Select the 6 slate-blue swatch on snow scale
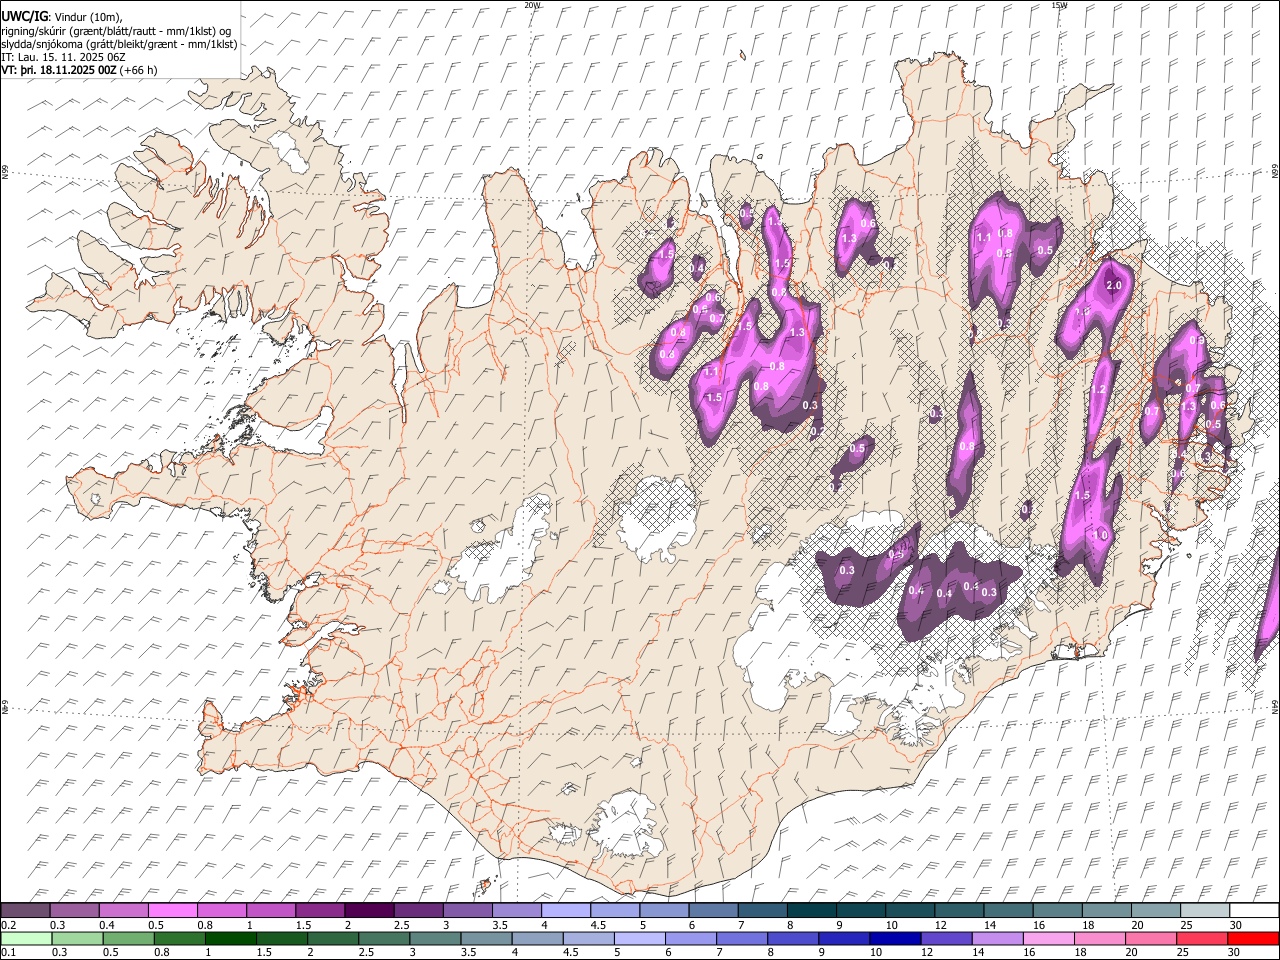The width and height of the screenshot is (1280, 960). pos(713,910)
